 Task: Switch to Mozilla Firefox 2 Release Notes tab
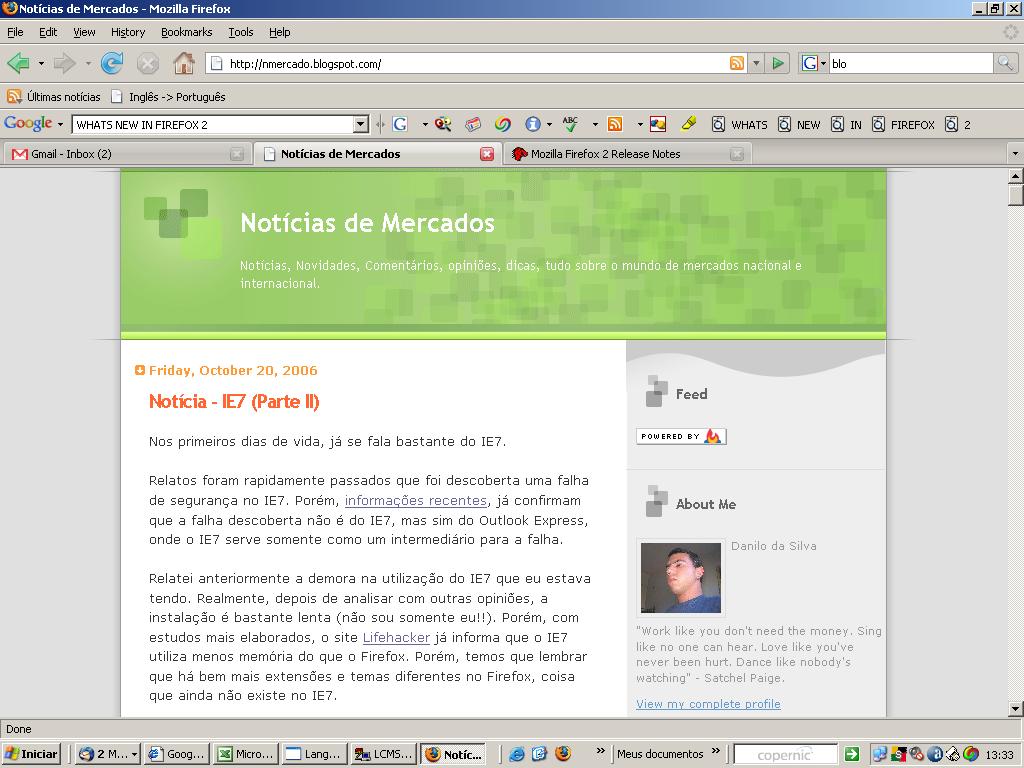[627, 154]
